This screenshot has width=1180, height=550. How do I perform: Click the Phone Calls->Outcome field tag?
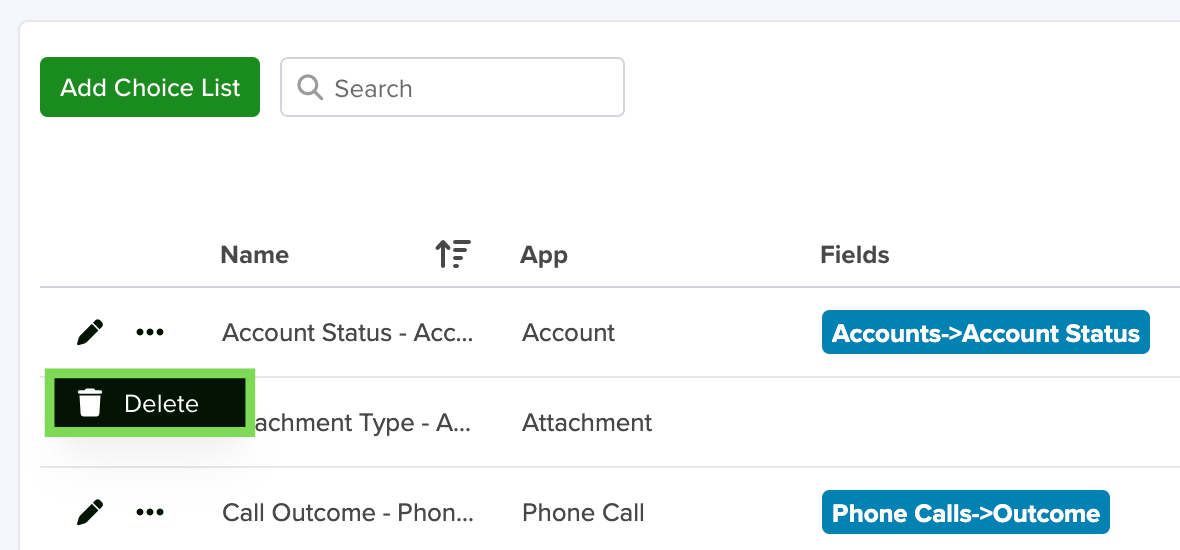click(x=966, y=513)
